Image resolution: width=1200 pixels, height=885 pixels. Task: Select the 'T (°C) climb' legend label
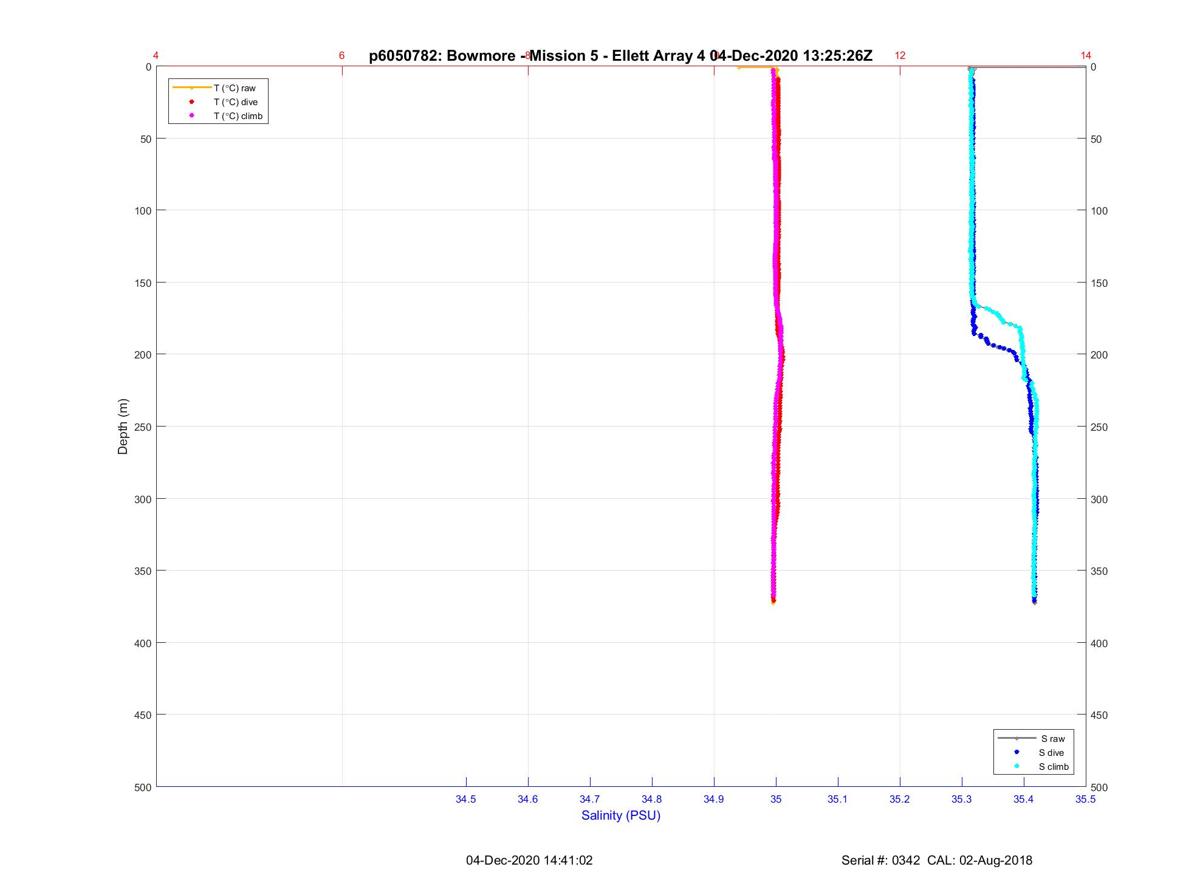238,116
